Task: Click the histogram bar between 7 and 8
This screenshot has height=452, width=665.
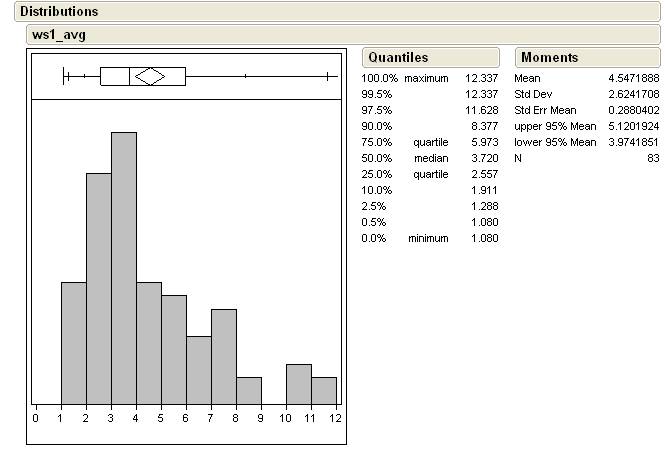Action: (223, 356)
